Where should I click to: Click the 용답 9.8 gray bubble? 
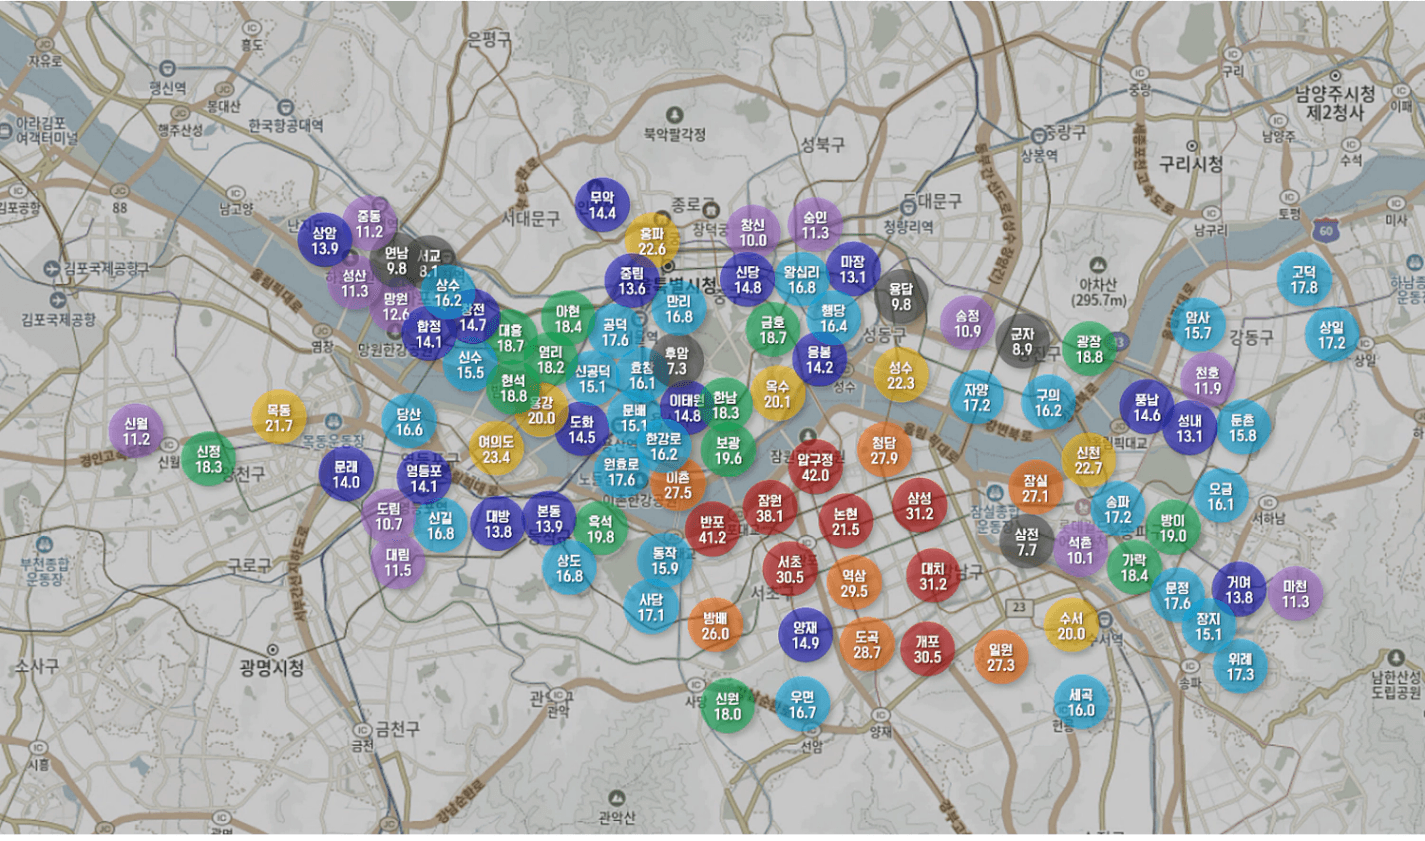coord(901,297)
